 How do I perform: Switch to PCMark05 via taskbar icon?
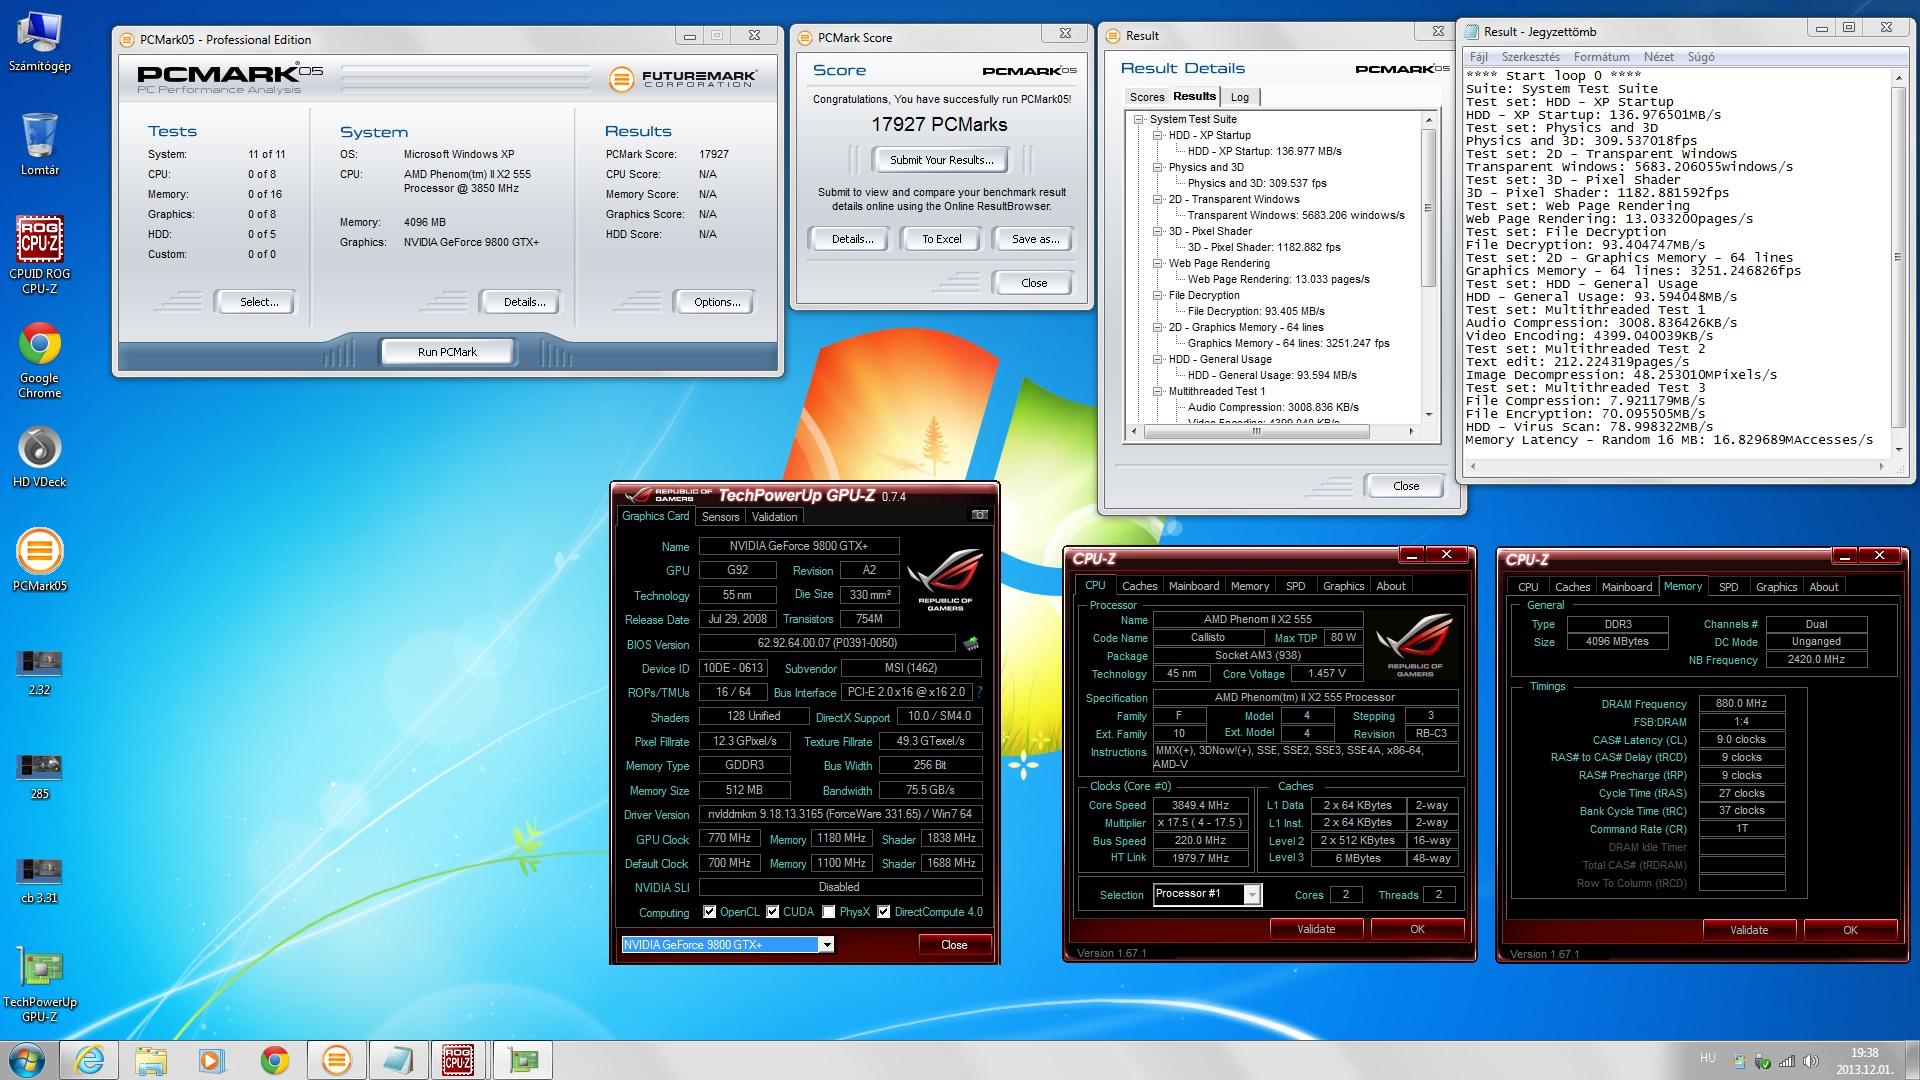337,1059
